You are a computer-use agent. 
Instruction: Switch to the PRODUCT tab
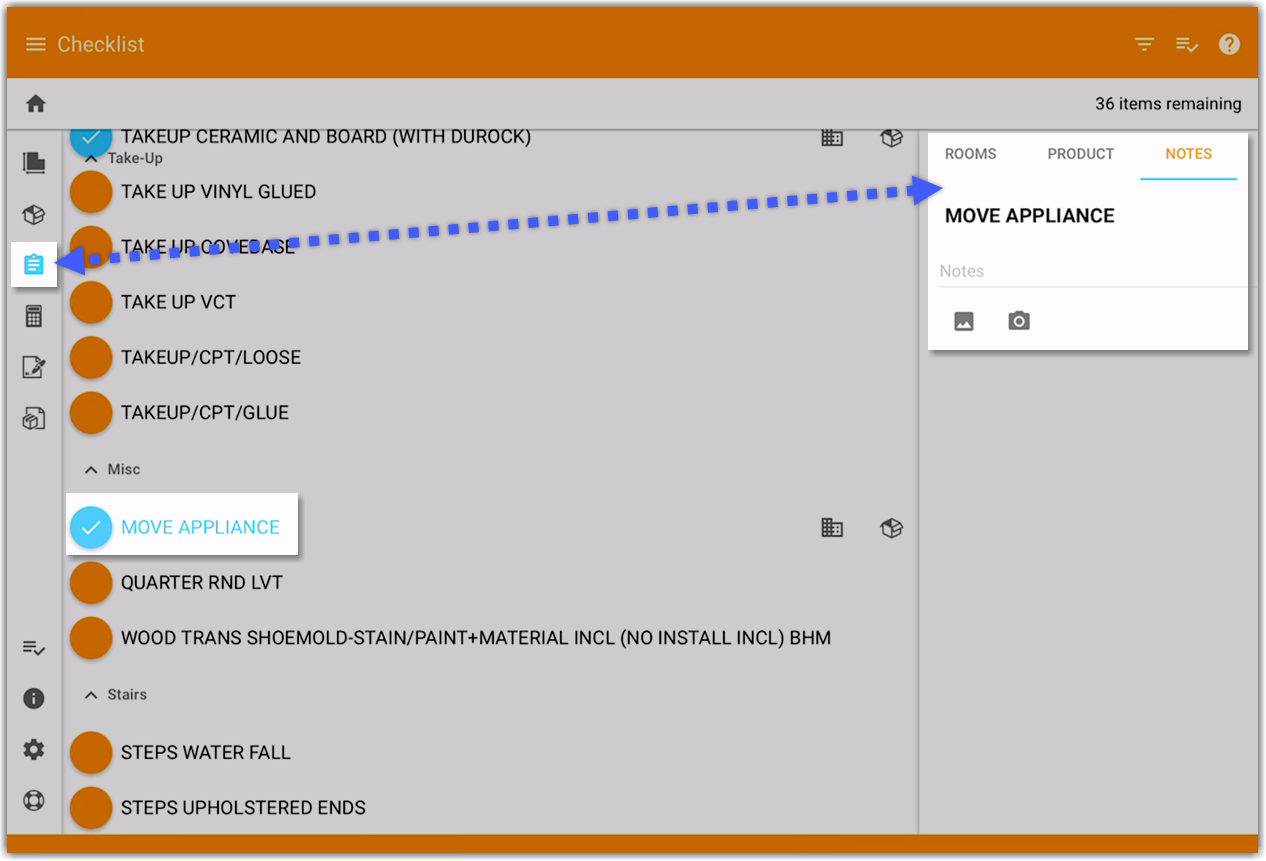point(1081,154)
